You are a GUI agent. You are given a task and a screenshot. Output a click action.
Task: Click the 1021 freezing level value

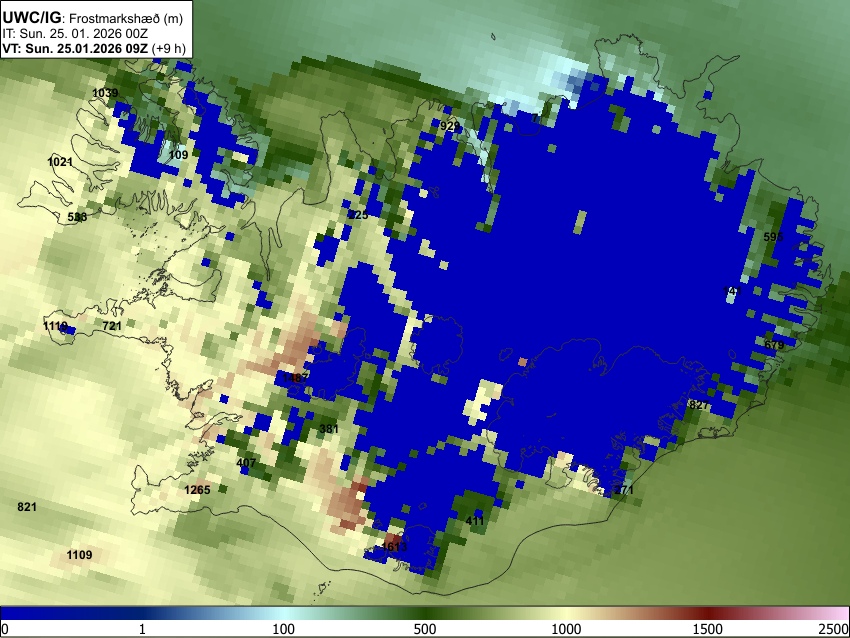pos(60,162)
